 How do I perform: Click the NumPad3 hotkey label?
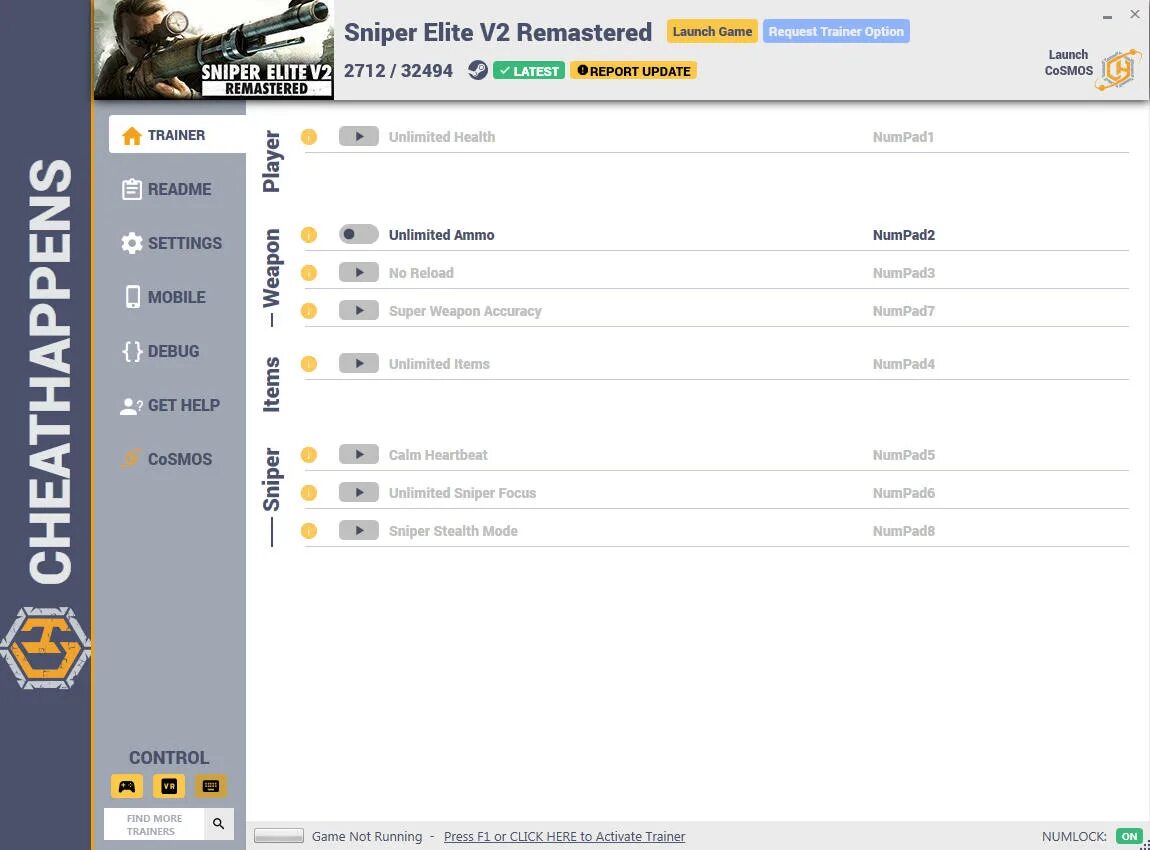pos(904,273)
